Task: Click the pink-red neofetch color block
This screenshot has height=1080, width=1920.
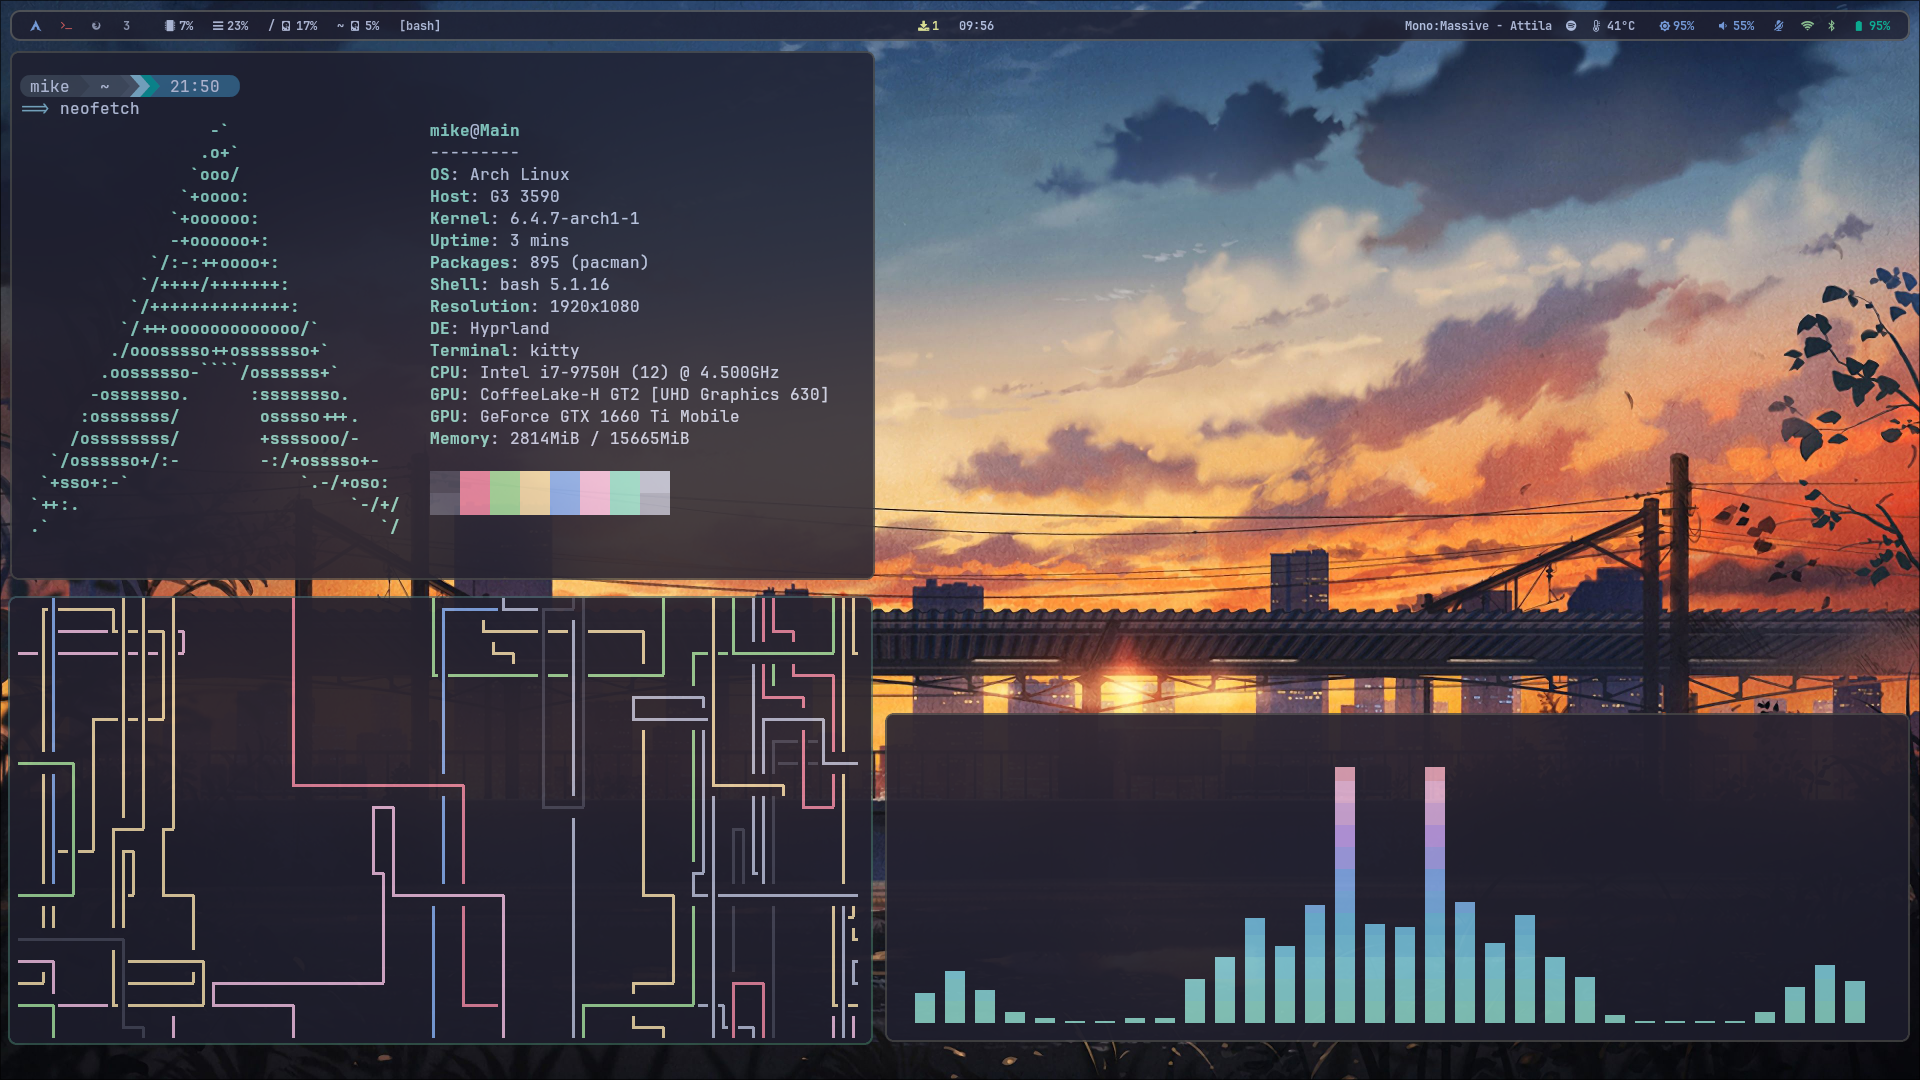Action: pos(475,493)
